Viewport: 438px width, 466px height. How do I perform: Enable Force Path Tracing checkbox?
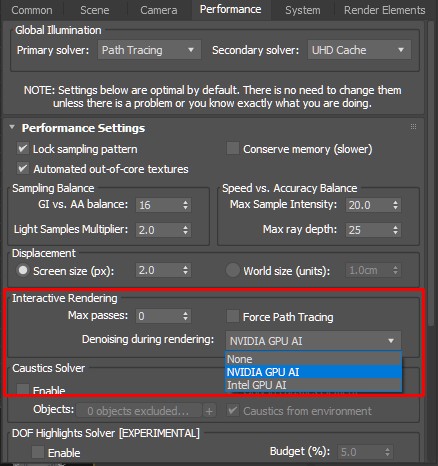pyautogui.click(x=233, y=316)
